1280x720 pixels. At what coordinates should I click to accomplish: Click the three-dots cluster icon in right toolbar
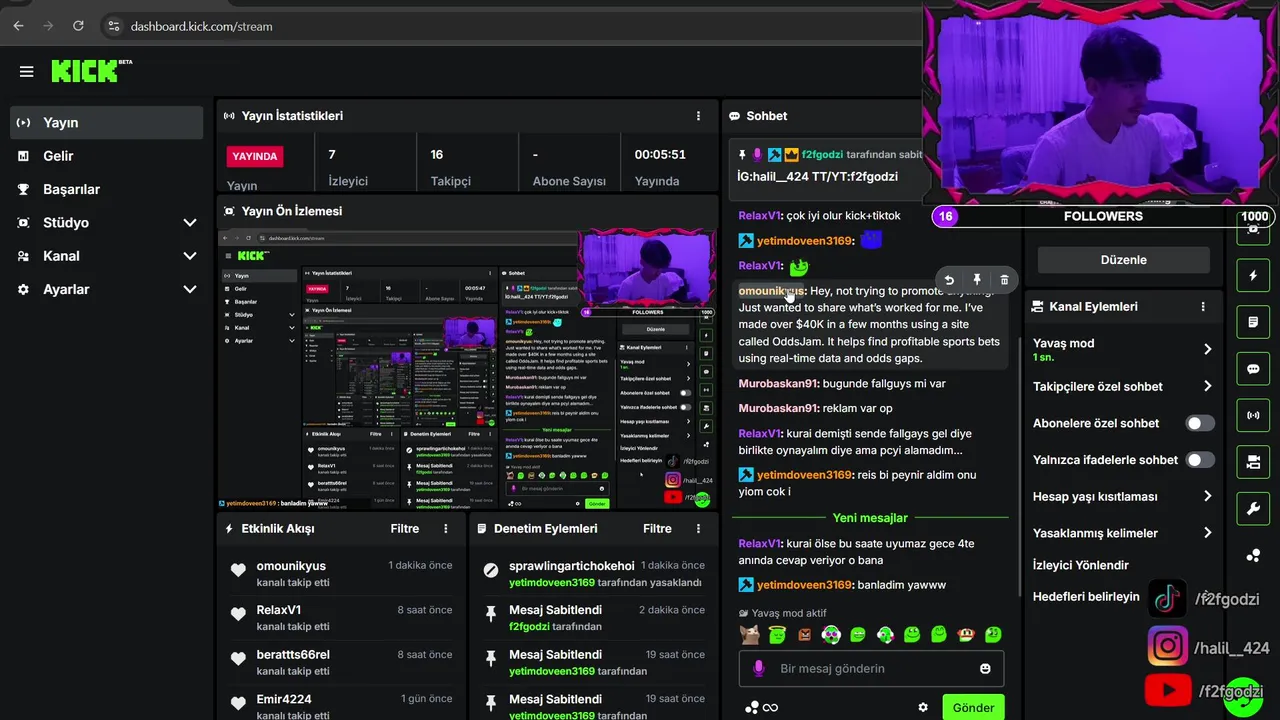[x=1253, y=555]
